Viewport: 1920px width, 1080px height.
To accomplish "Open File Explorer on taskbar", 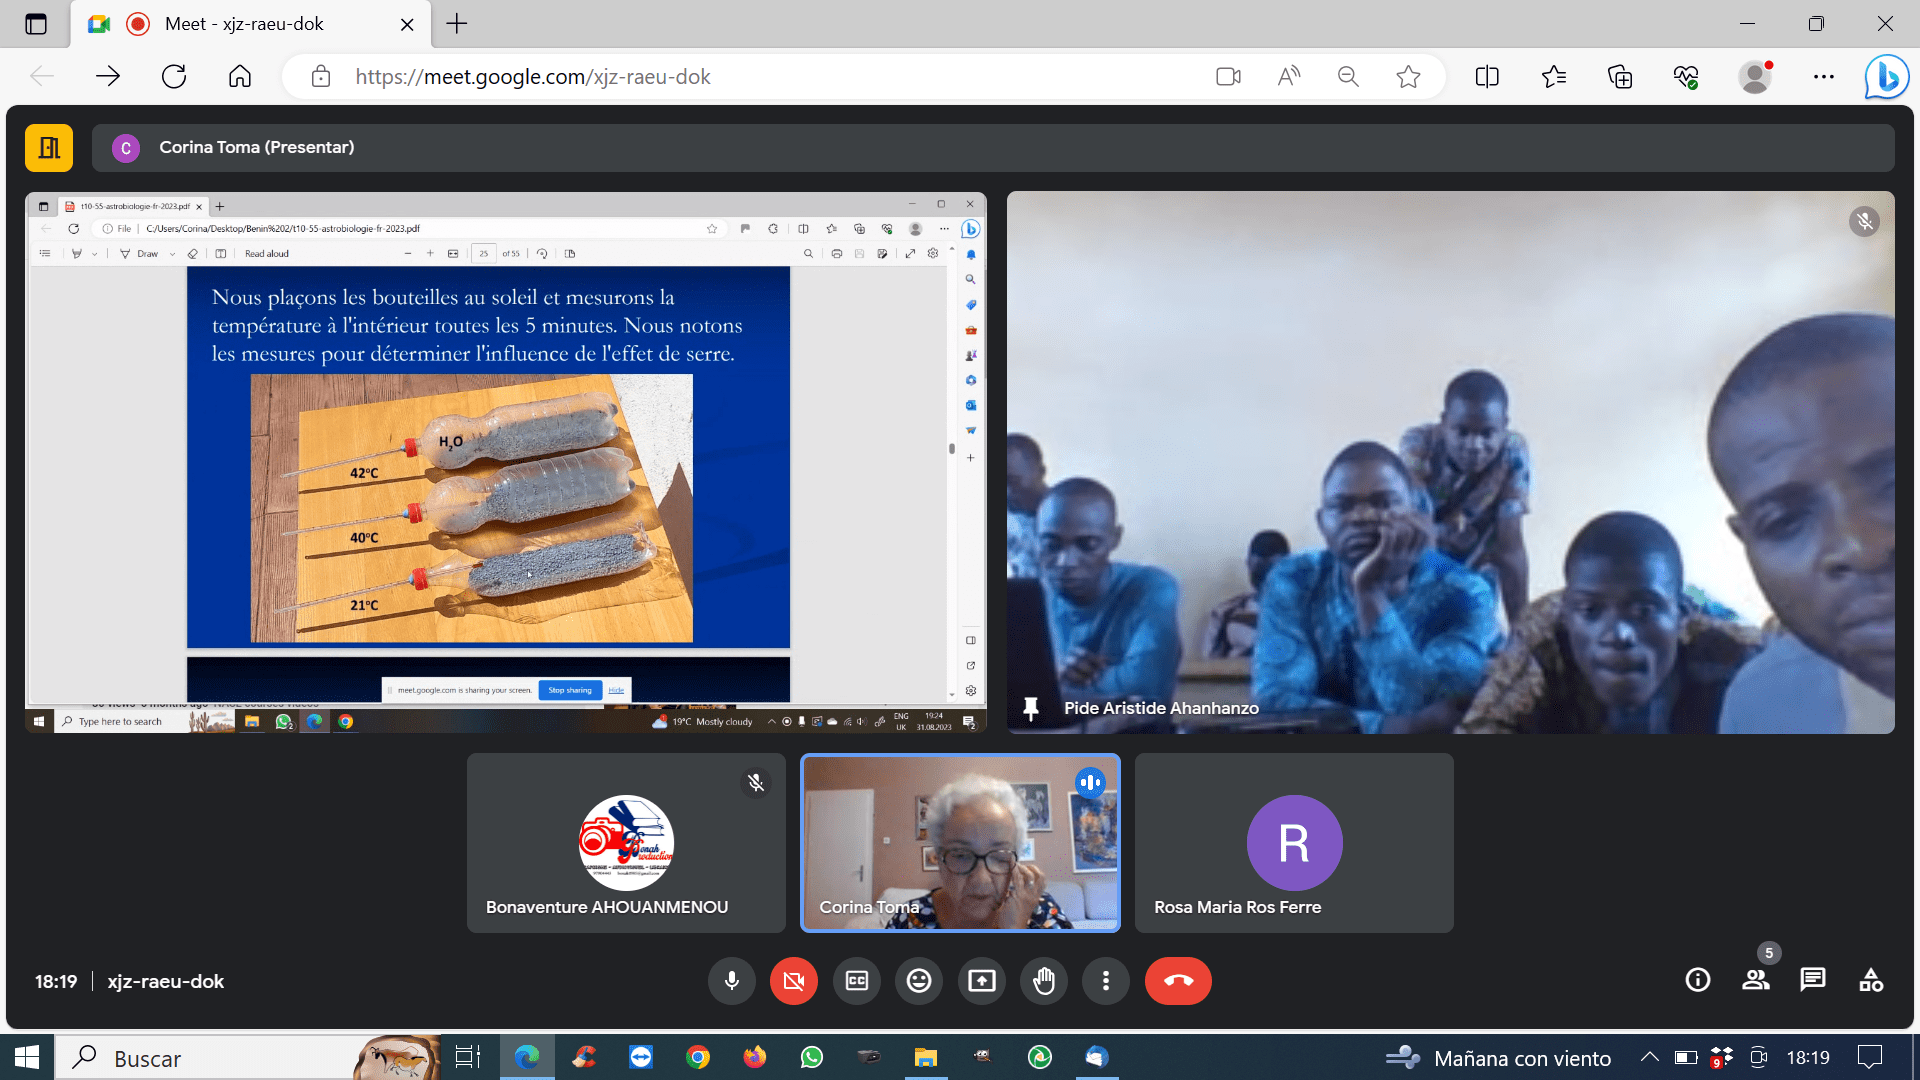I will pos(926,1057).
